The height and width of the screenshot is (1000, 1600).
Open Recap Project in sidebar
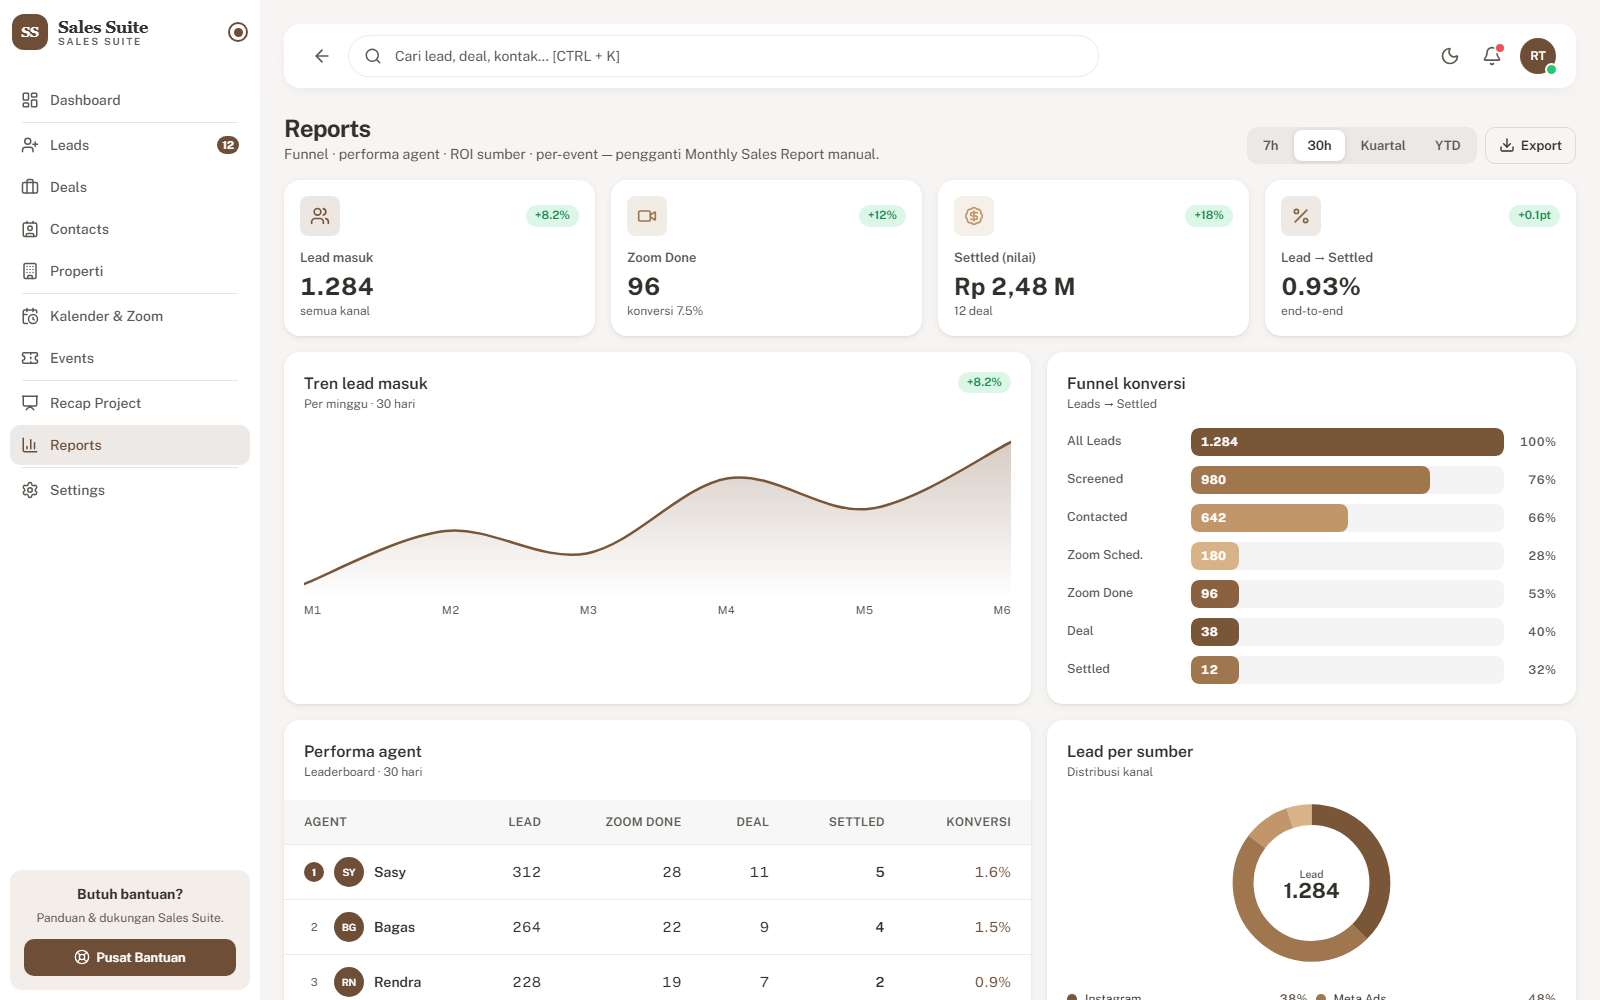[130, 403]
